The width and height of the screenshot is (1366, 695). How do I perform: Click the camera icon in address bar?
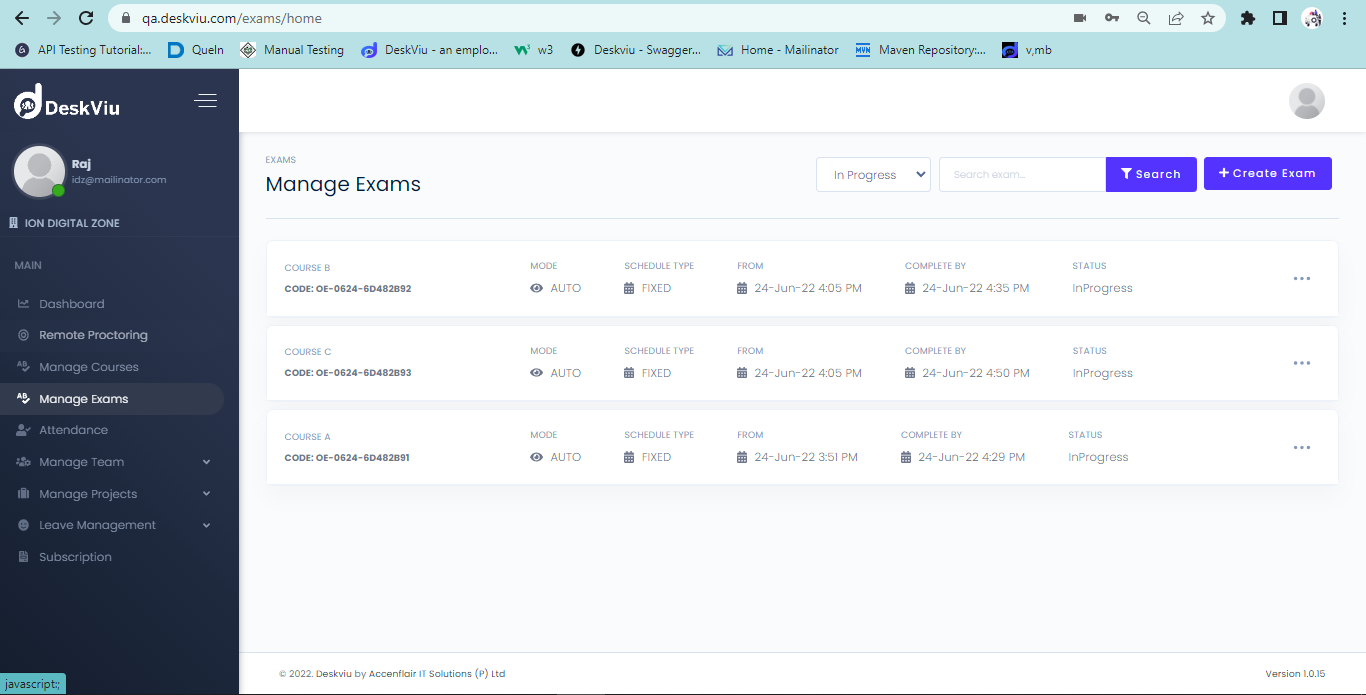pyautogui.click(x=1080, y=18)
